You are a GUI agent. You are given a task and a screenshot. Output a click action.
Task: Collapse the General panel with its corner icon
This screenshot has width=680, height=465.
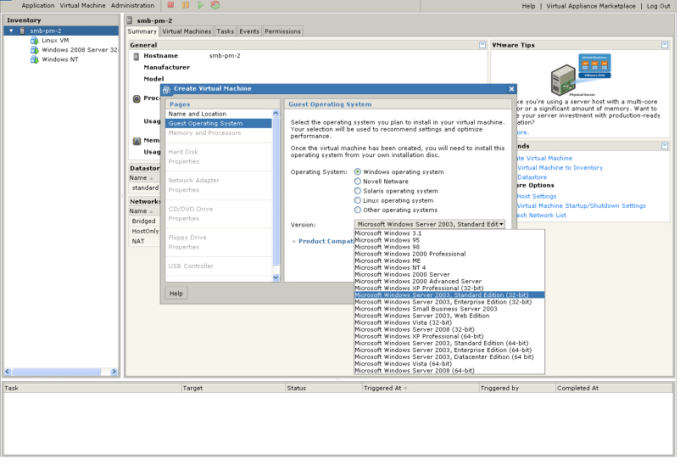[x=482, y=45]
